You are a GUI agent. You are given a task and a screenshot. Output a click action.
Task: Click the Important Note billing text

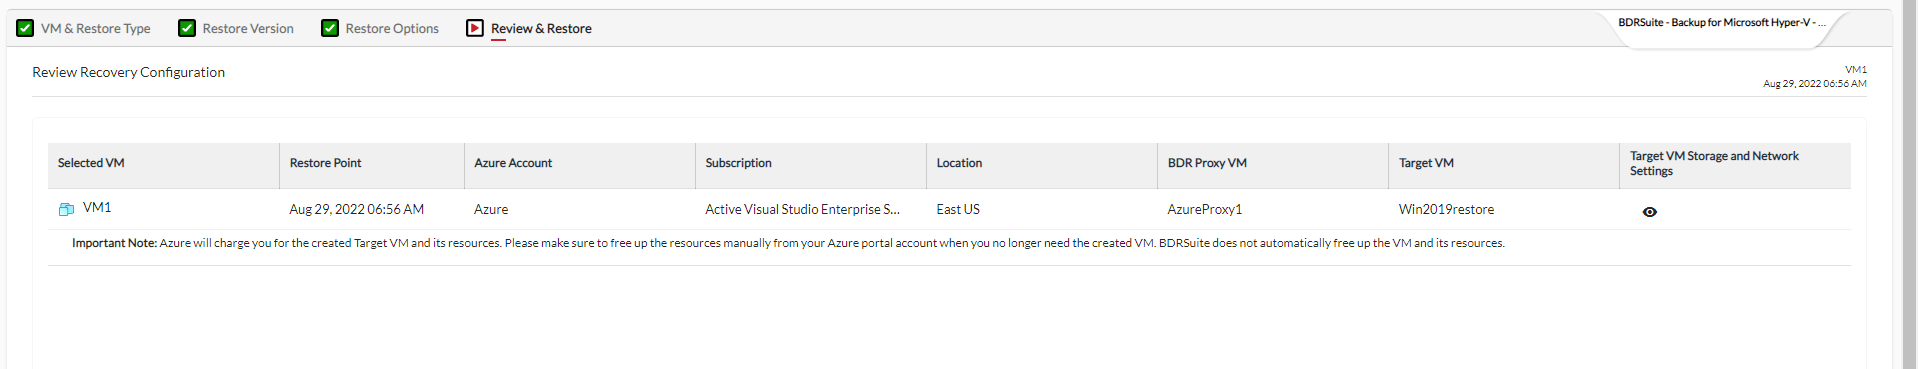(x=788, y=243)
